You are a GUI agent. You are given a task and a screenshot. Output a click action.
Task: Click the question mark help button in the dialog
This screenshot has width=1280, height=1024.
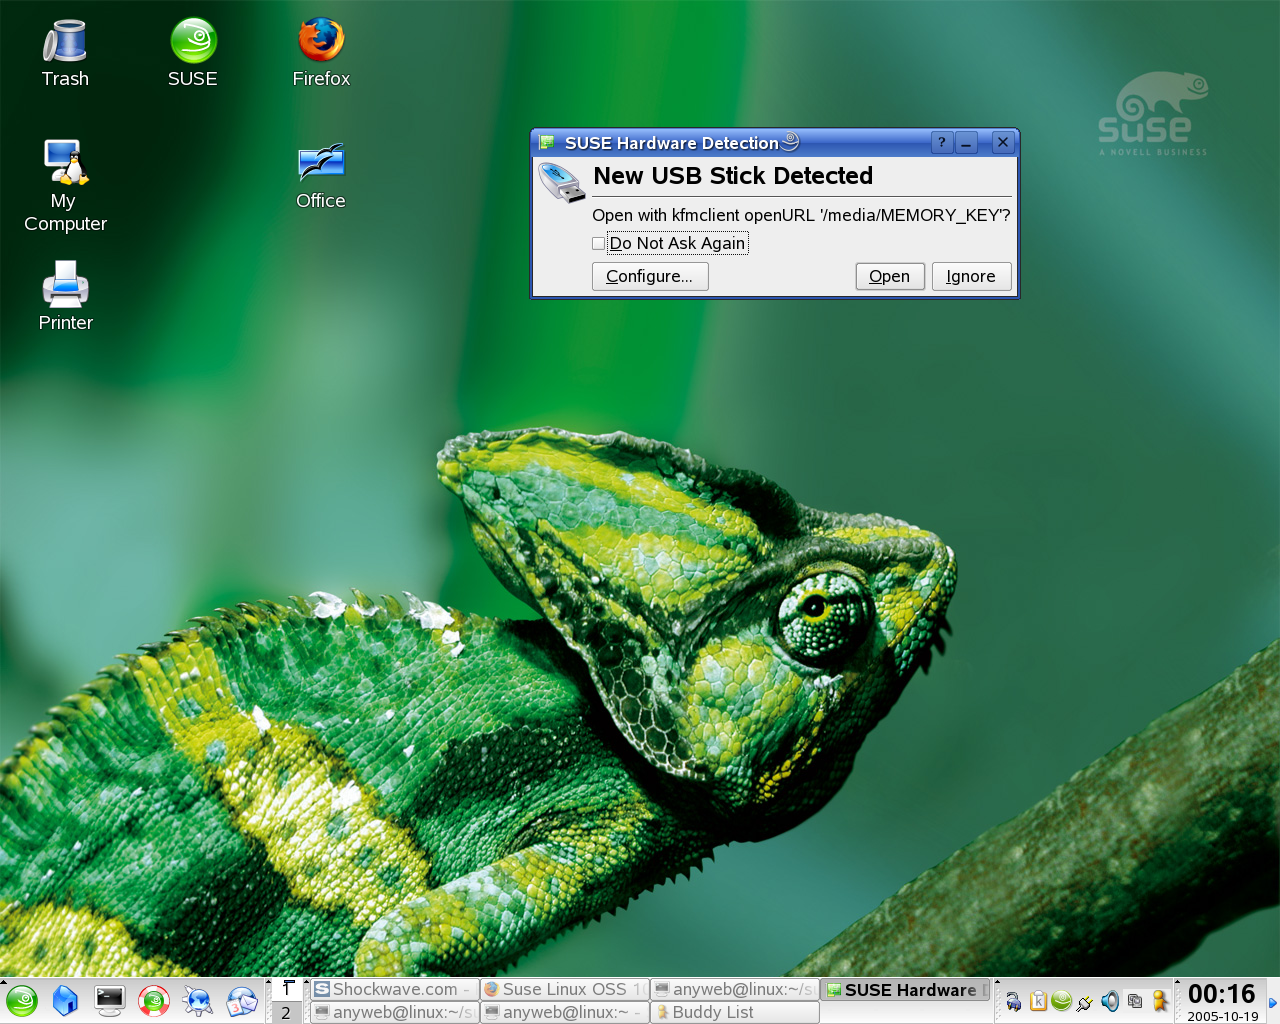[942, 143]
